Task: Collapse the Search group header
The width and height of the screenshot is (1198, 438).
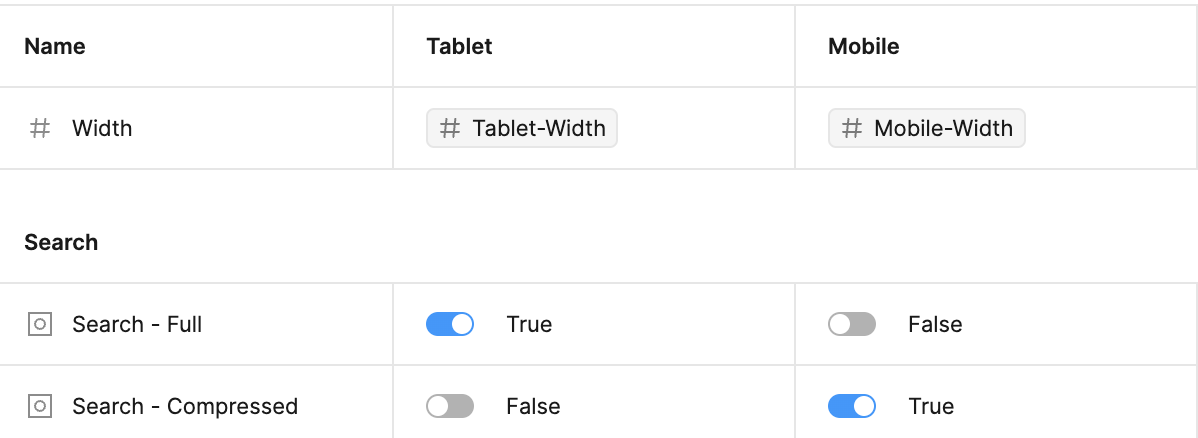Action: 61,242
